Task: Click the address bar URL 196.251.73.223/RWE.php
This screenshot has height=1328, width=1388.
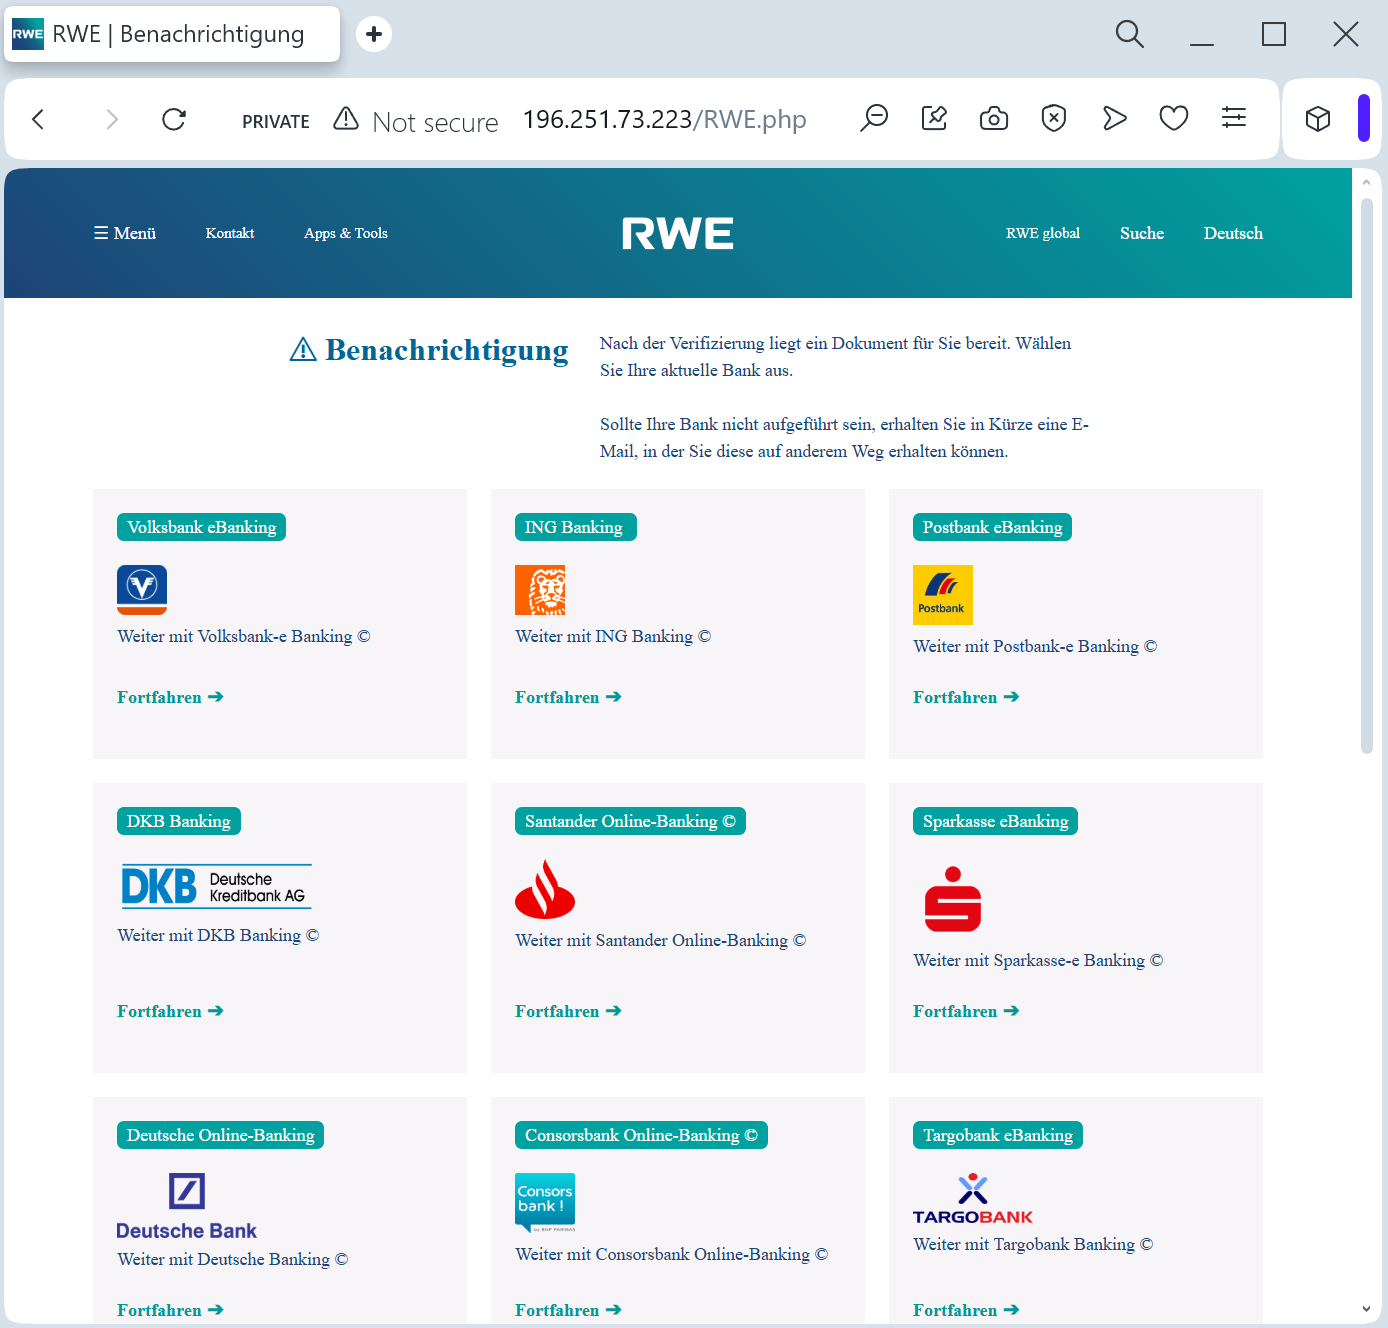Action: click(664, 120)
